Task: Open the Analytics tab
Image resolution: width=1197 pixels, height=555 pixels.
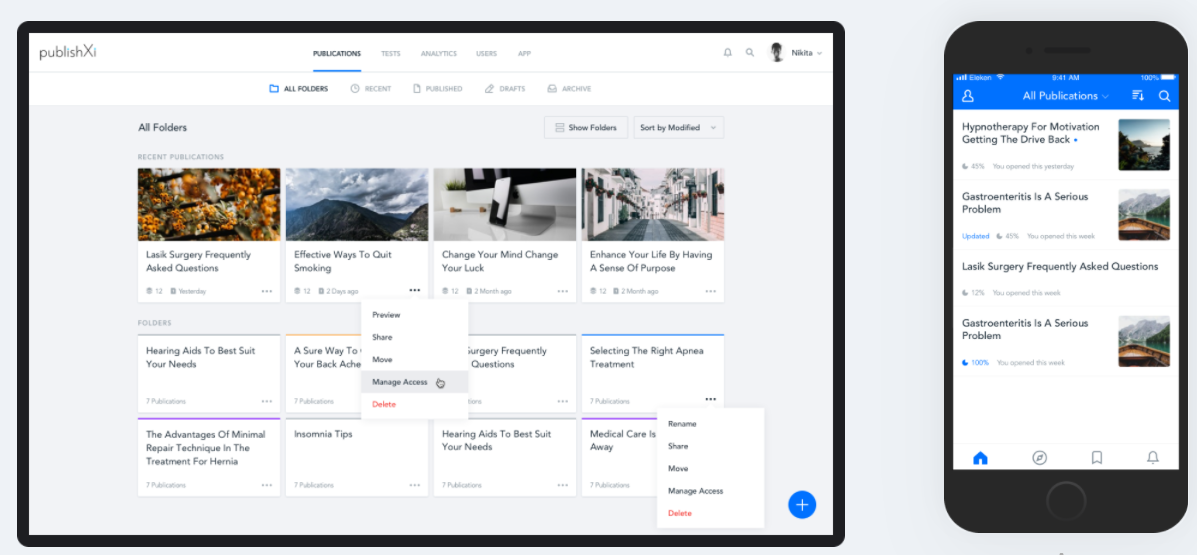Action: point(438,53)
